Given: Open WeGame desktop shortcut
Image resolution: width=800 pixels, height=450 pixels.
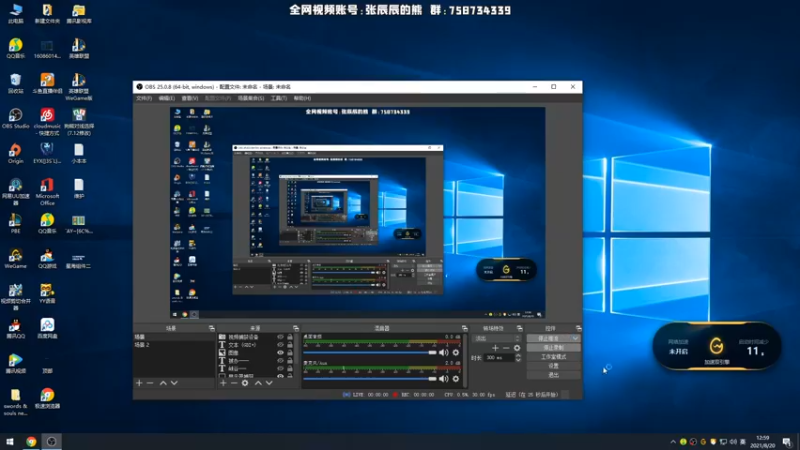Looking at the screenshot, I should tap(15, 259).
